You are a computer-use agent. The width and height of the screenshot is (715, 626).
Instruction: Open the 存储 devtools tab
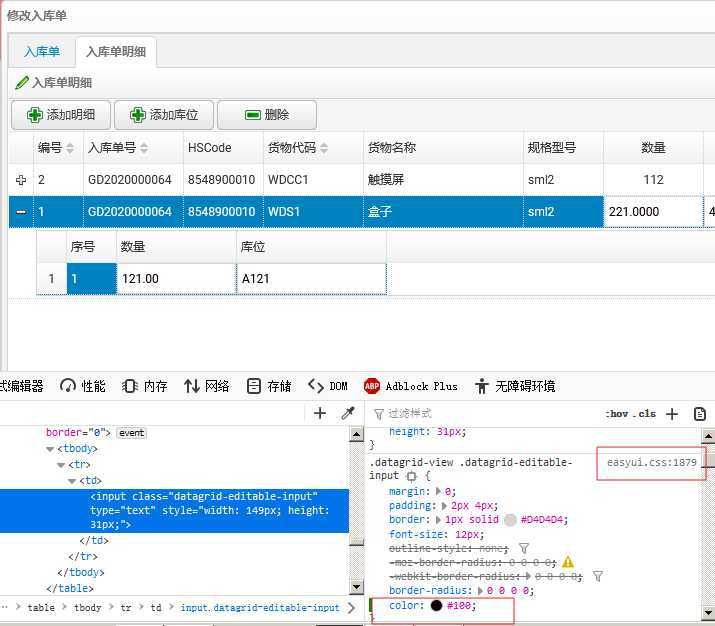coord(269,386)
